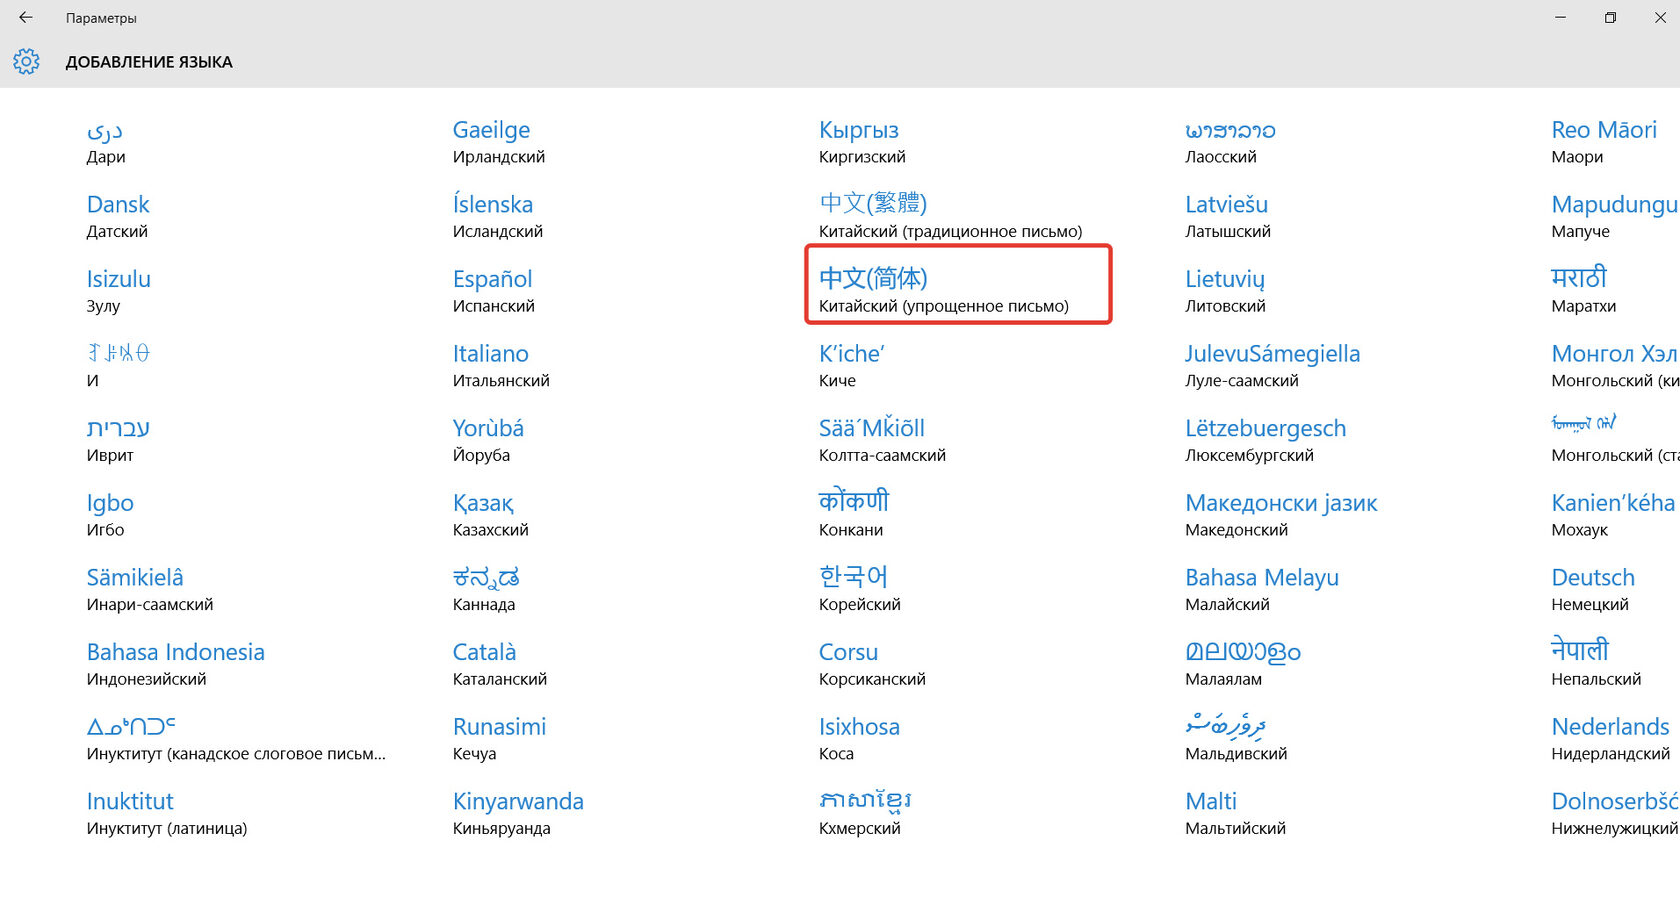Choose Chinese Traditional (традиционное письмо)
This screenshot has width=1680, height=898.
point(951,217)
